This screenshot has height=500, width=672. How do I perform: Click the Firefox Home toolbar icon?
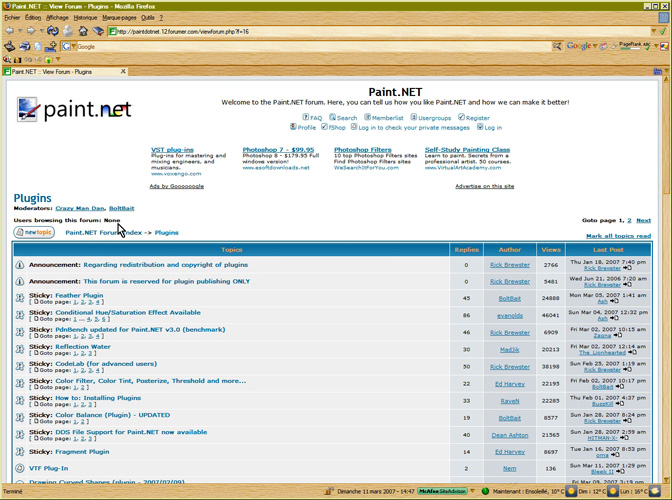pyautogui.click(x=83, y=31)
